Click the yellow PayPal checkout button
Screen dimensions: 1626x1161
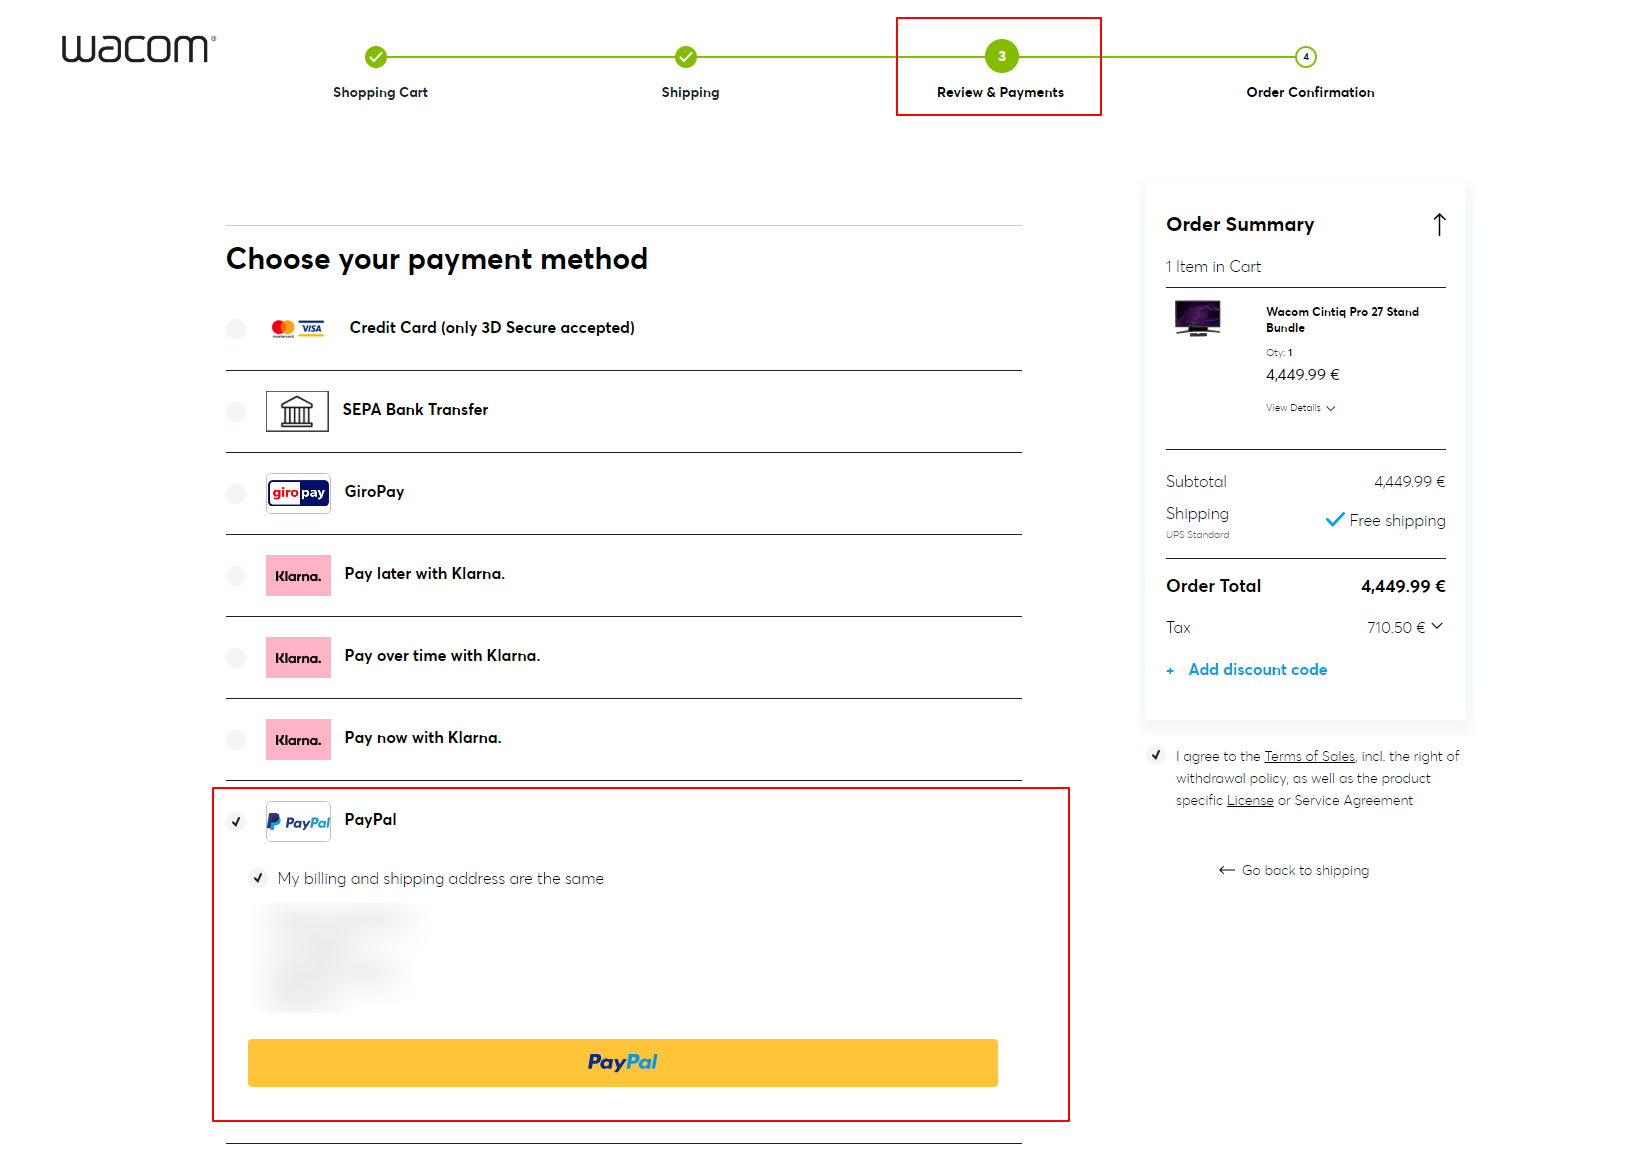coord(623,1062)
